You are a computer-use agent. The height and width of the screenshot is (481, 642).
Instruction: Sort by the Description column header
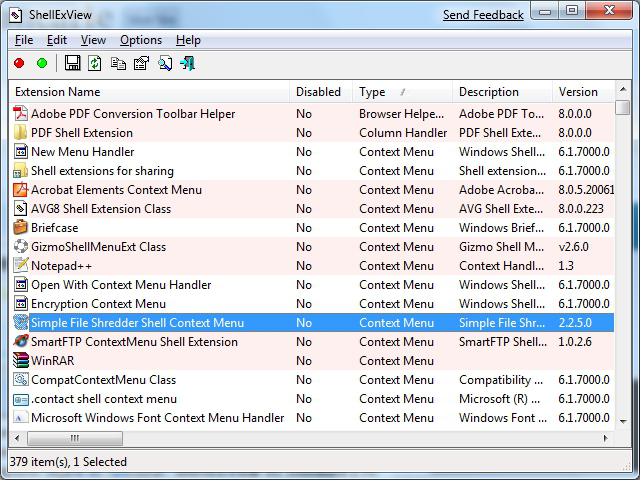pyautogui.click(x=502, y=92)
